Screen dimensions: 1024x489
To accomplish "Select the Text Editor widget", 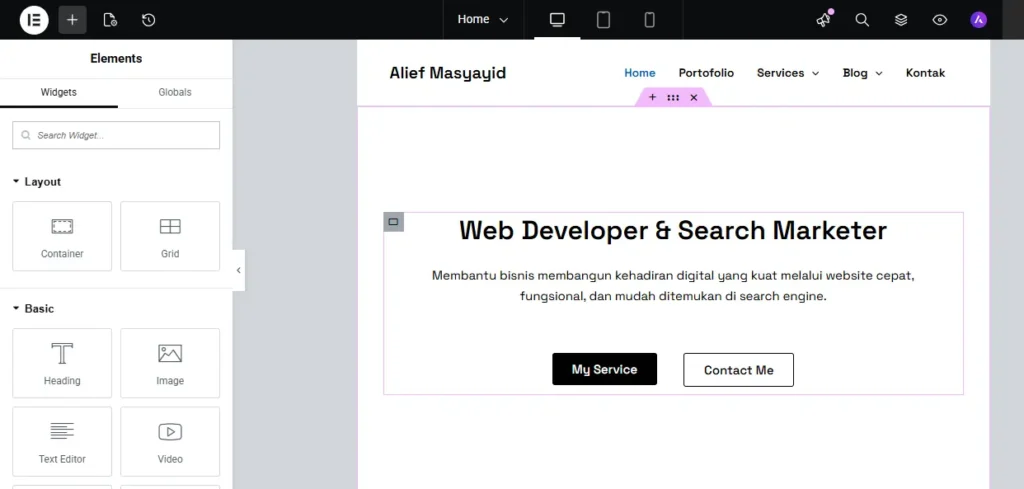I will [x=62, y=441].
